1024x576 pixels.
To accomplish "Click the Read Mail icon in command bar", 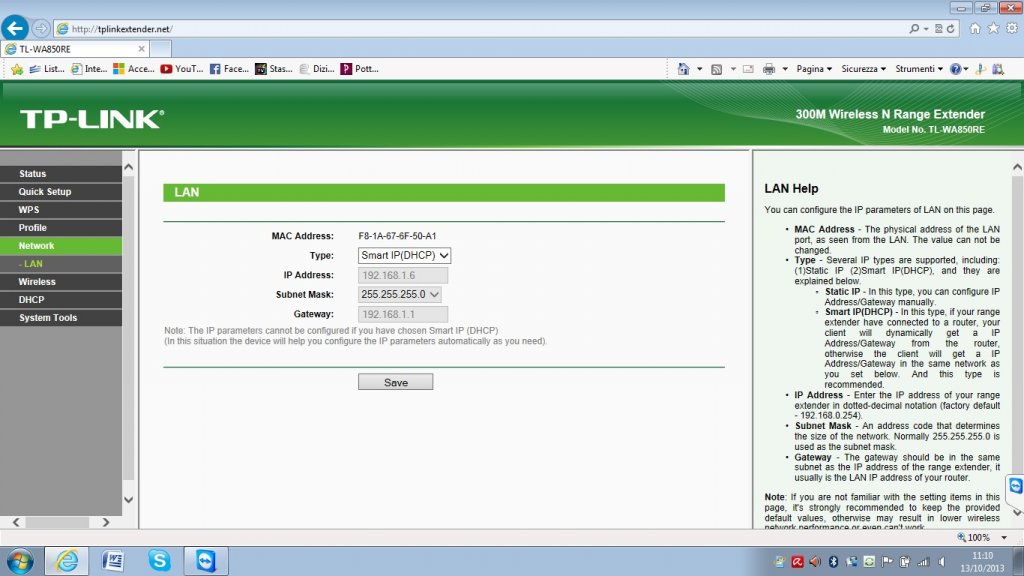I will (x=748, y=69).
